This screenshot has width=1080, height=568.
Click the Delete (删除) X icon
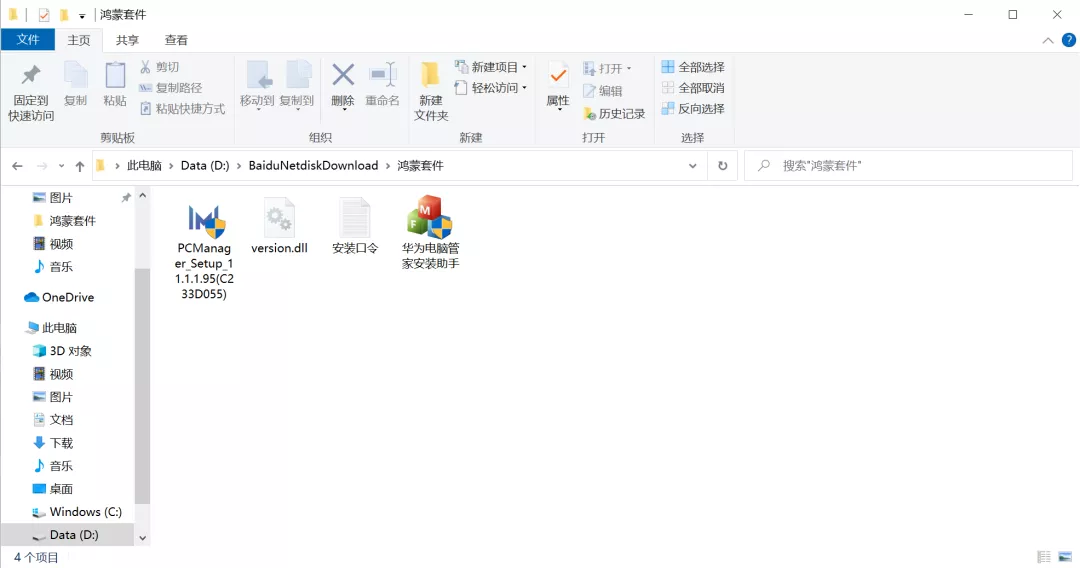342,75
